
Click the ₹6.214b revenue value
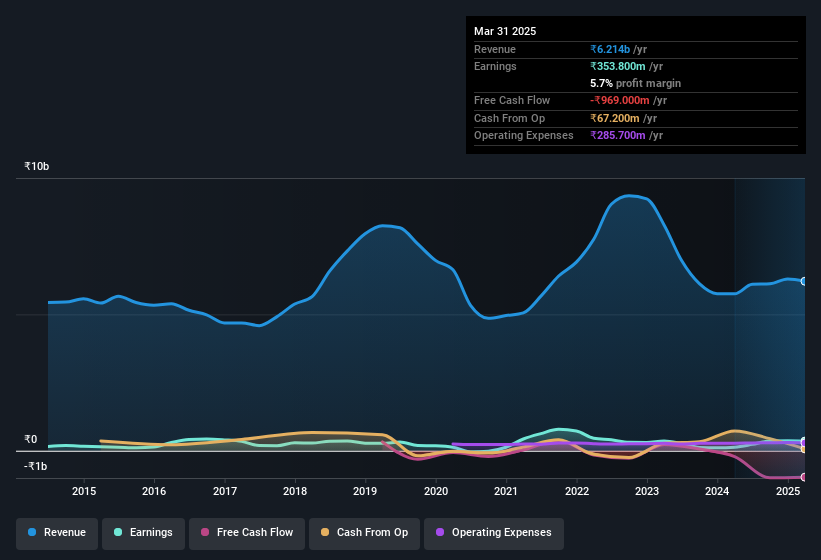click(x=610, y=49)
